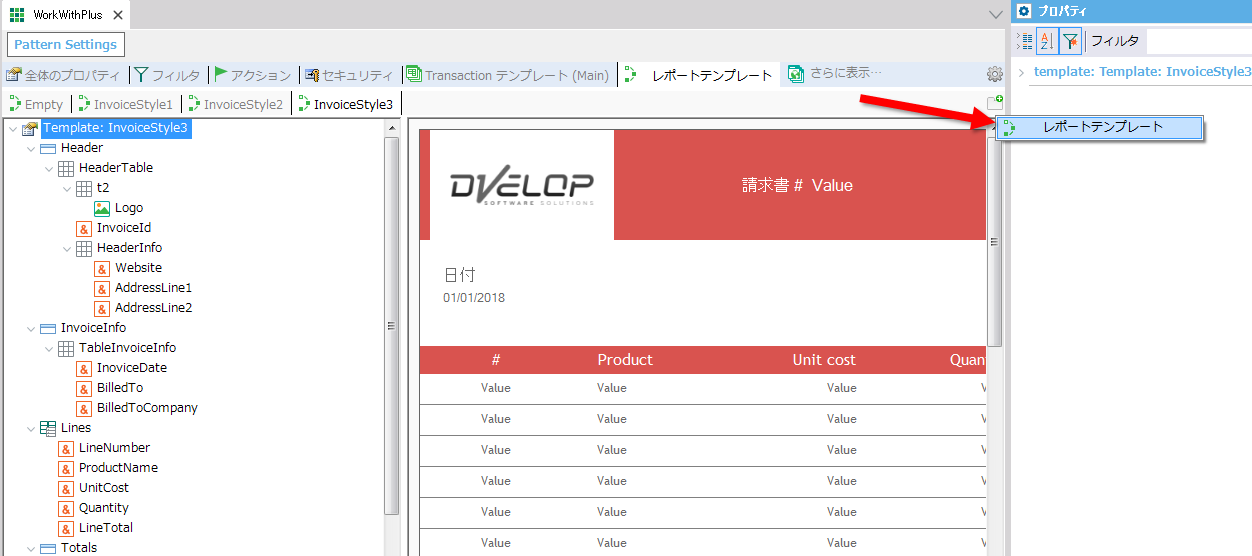Image resolution: width=1252 pixels, height=556 pixels.
Task: Select レポートテンプレート in the popup menu
Action: 1102,127
